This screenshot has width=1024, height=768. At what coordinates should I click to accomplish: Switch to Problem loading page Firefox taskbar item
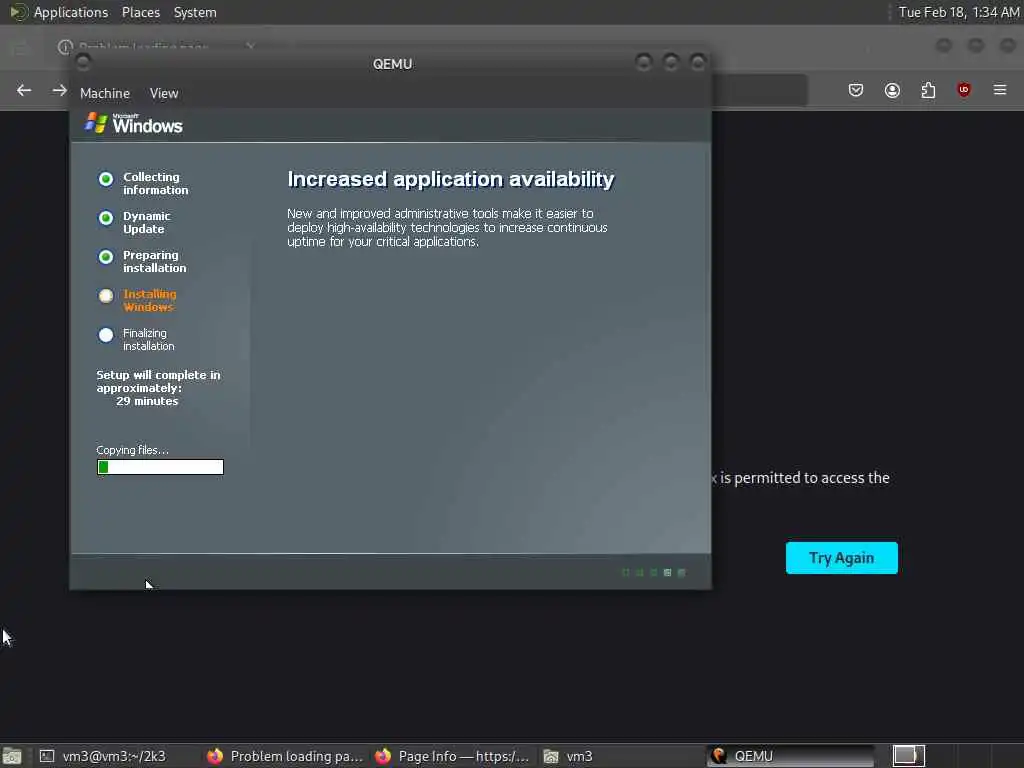pos(285,756)
